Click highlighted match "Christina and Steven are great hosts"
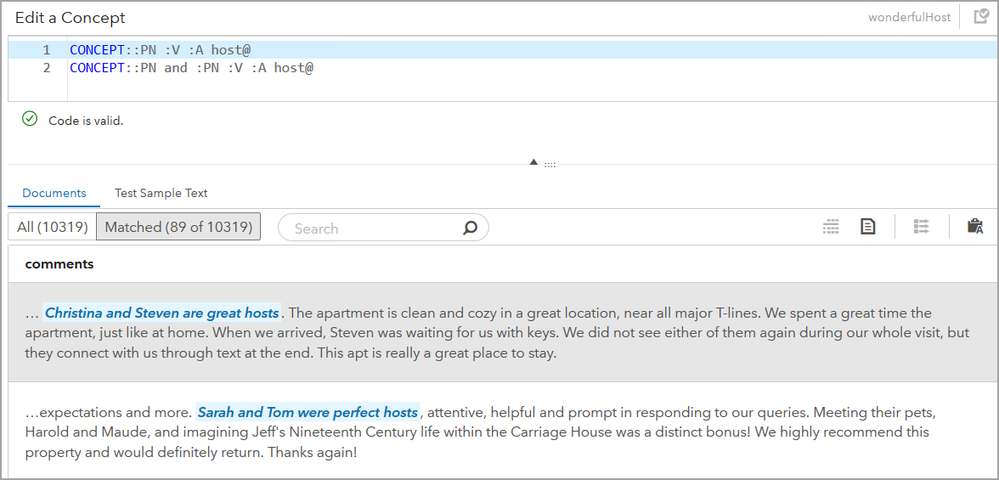The image size is (999, 480). (x=161, y=313)
